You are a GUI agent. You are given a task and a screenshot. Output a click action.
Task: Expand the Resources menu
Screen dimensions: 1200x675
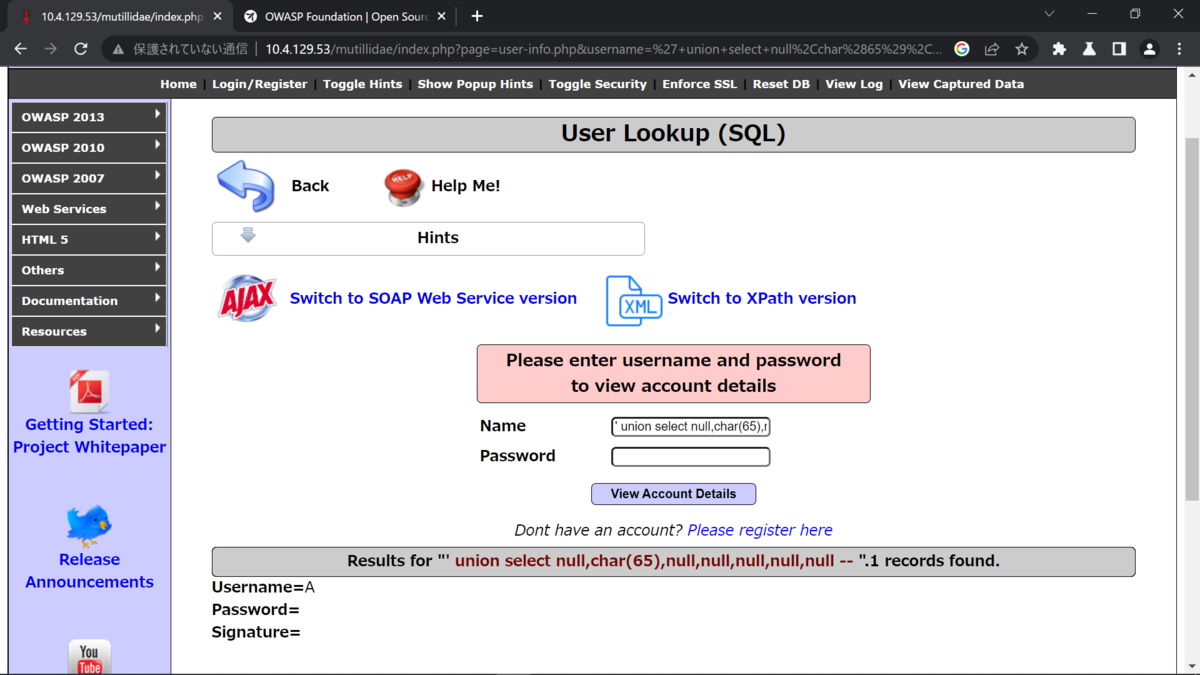click(89, 331)
